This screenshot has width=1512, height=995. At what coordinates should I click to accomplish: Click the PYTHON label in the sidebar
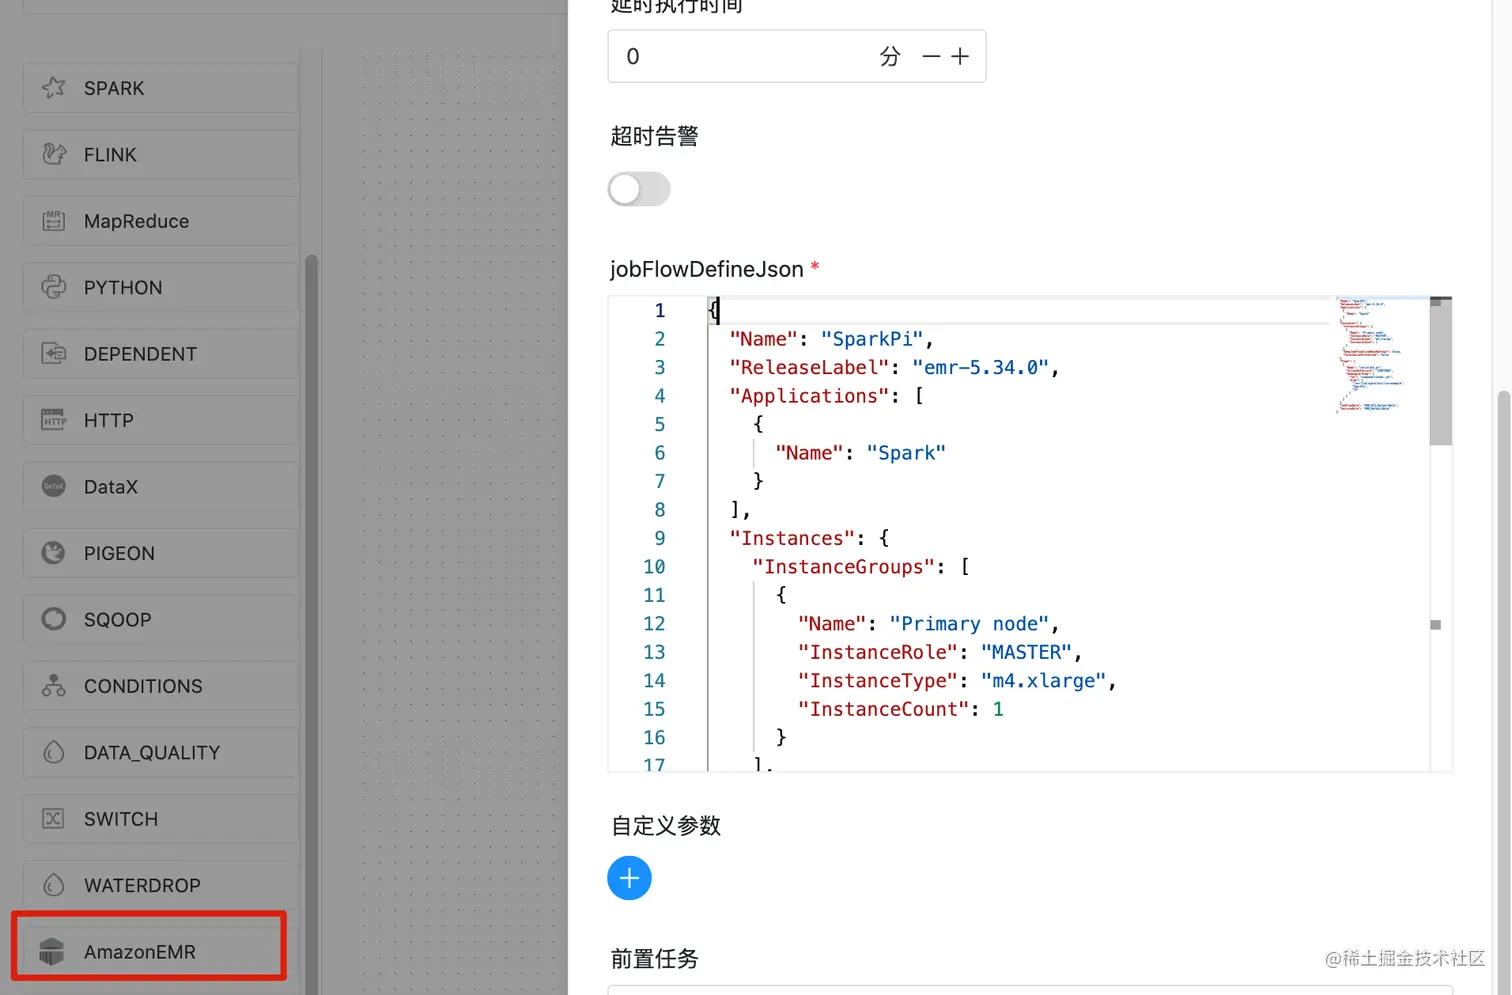pos(123,287)
